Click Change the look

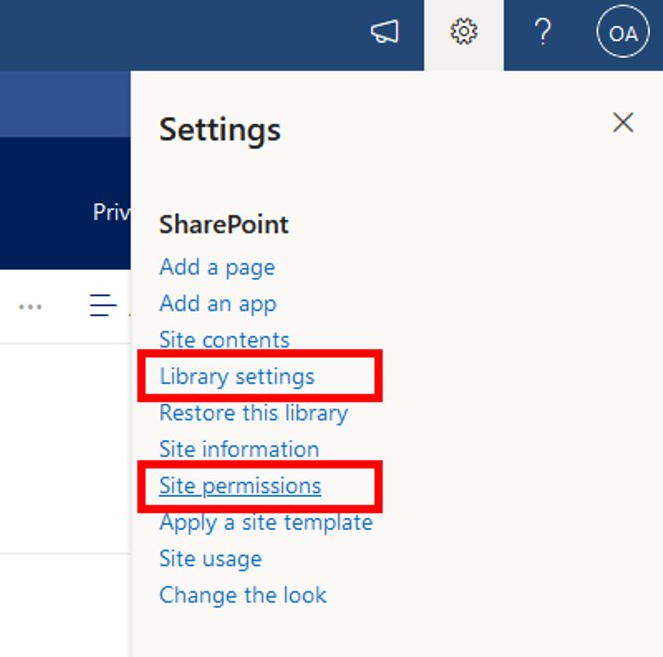(243, 595)
